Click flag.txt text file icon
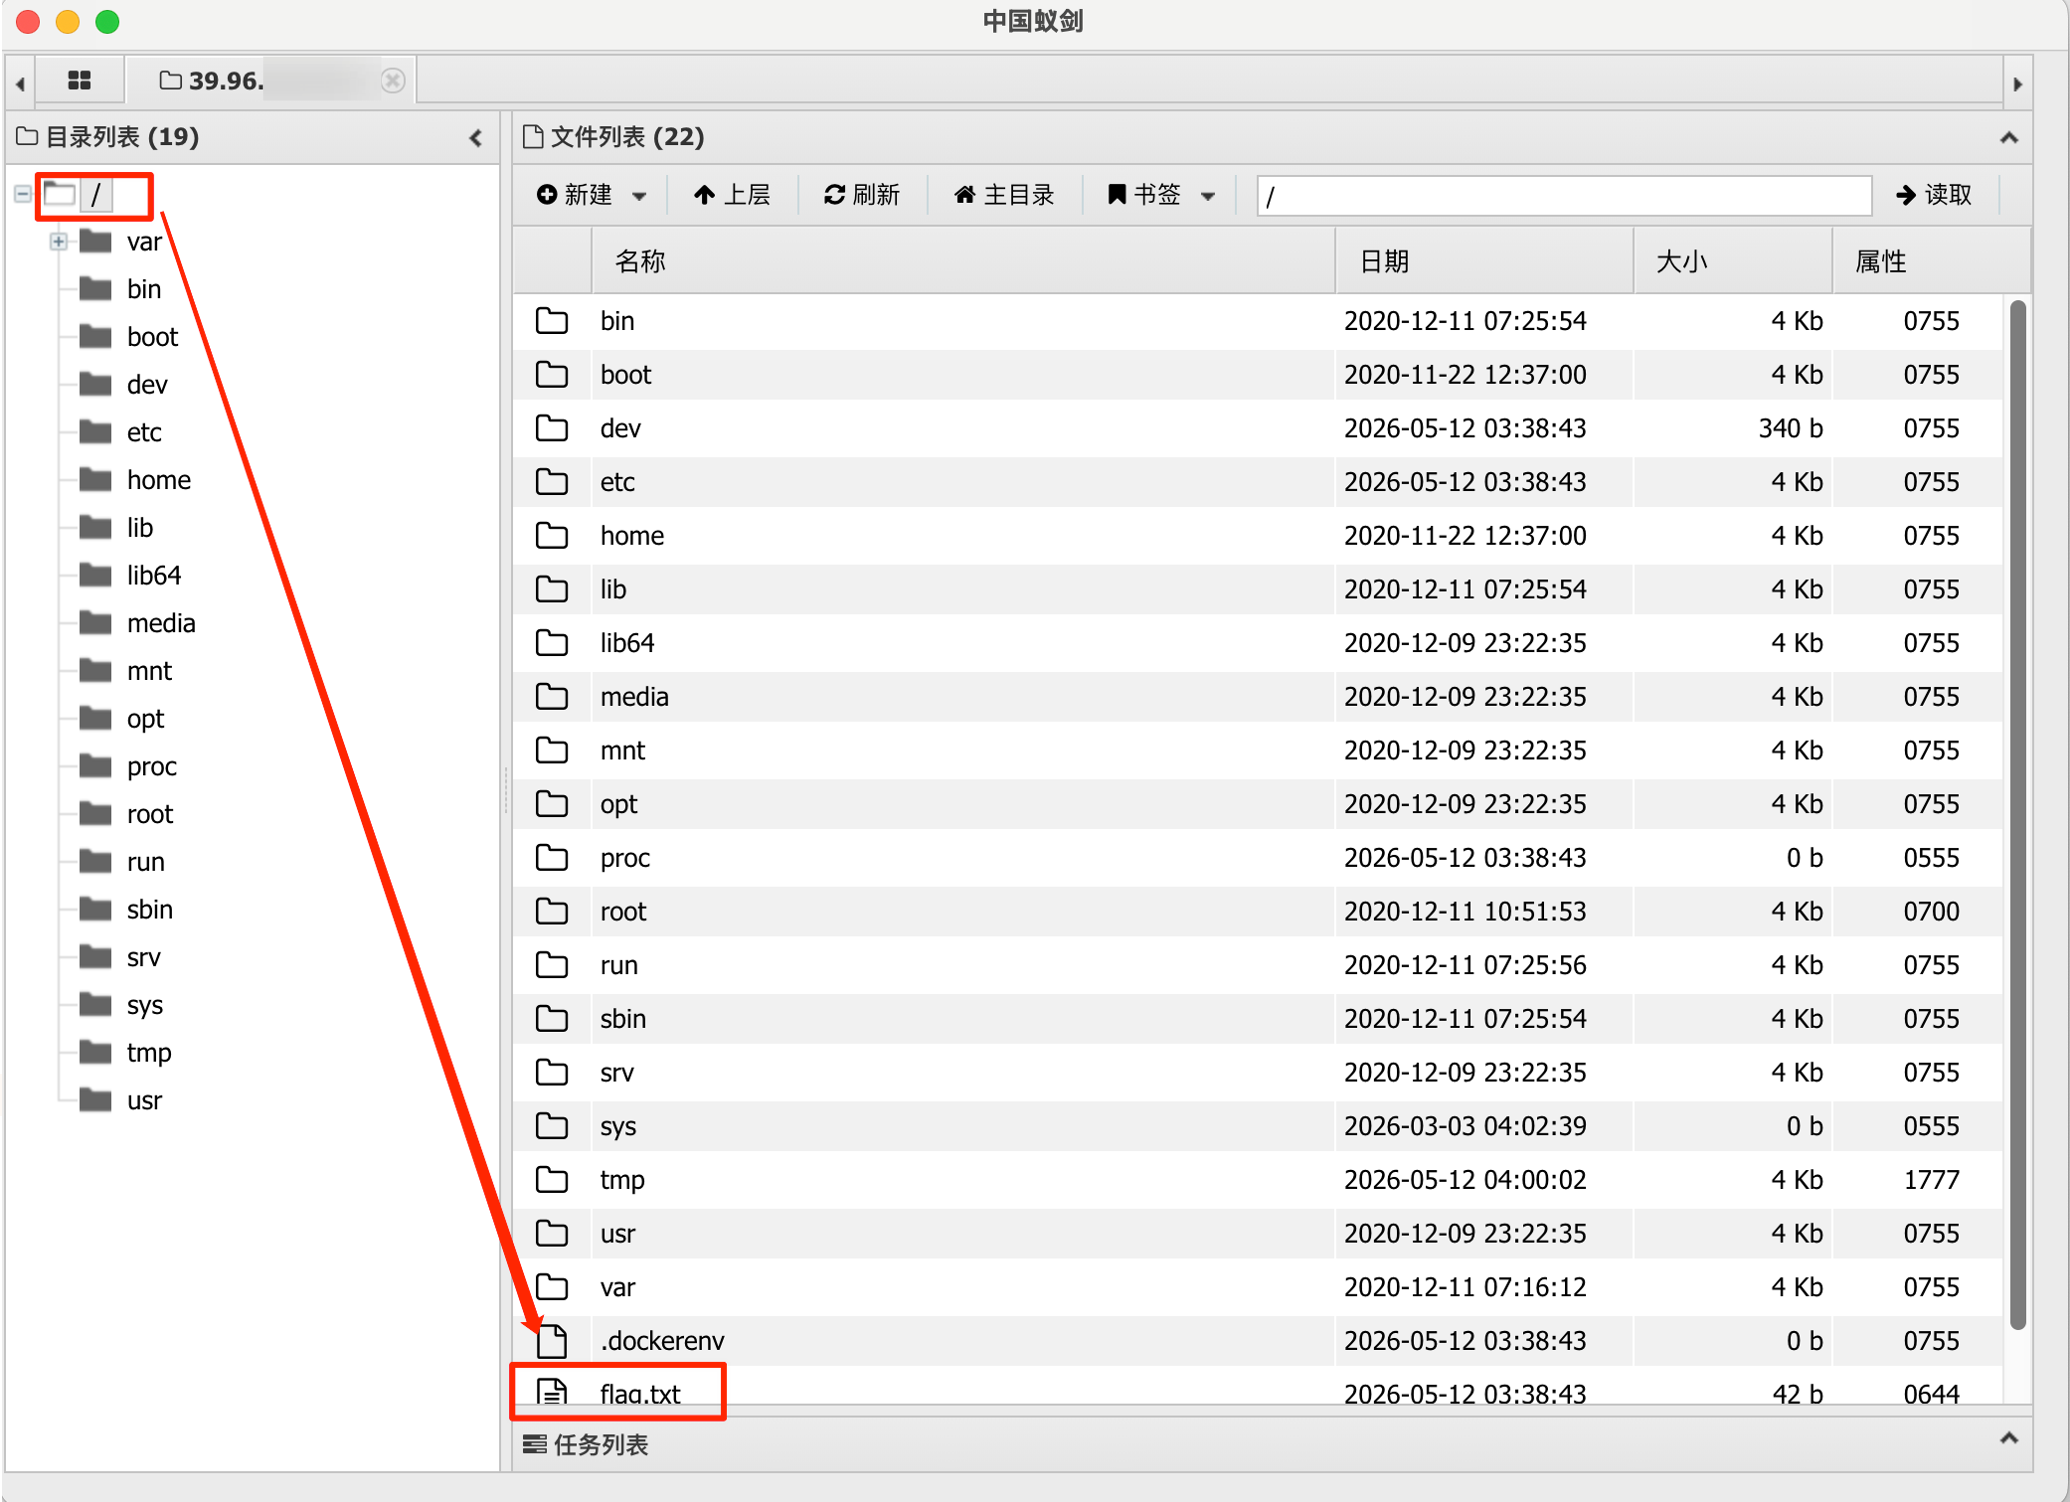This screenshot has width=2070, height=1502. (551, 1391)
